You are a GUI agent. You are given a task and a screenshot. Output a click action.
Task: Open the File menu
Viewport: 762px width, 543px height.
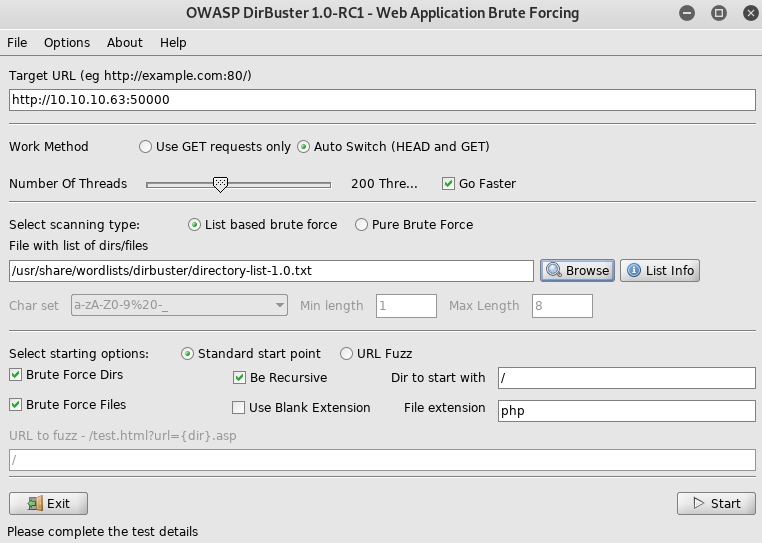[17, 43]
